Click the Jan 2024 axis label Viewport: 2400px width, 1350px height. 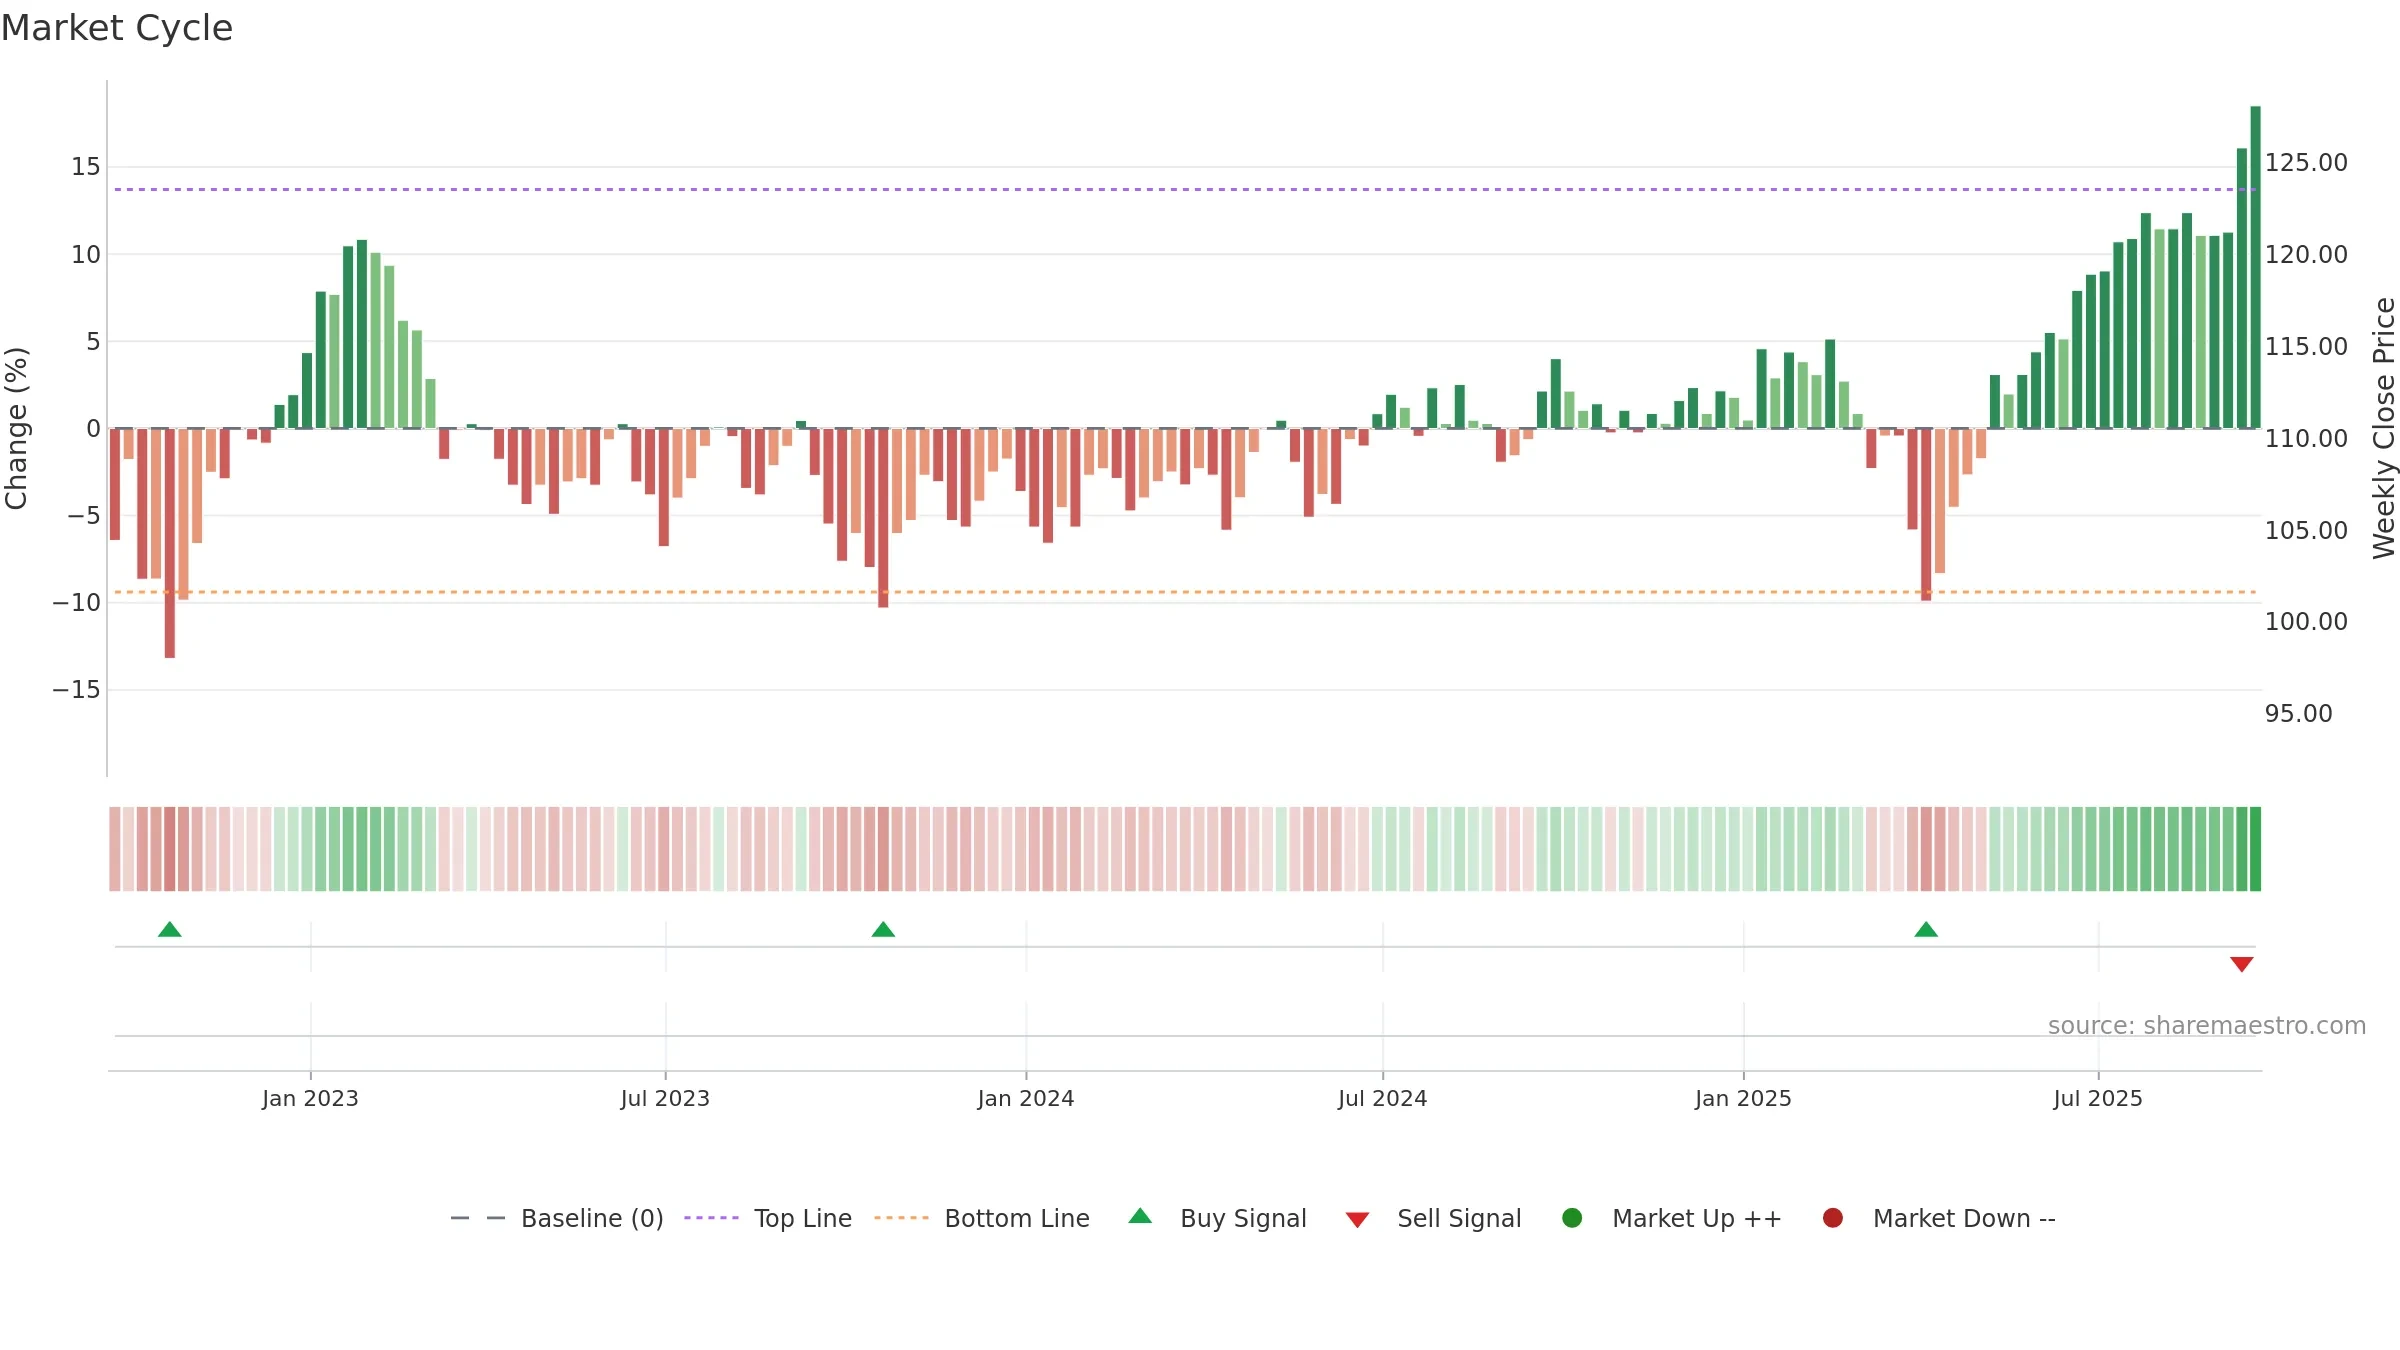(1026, 1098)
